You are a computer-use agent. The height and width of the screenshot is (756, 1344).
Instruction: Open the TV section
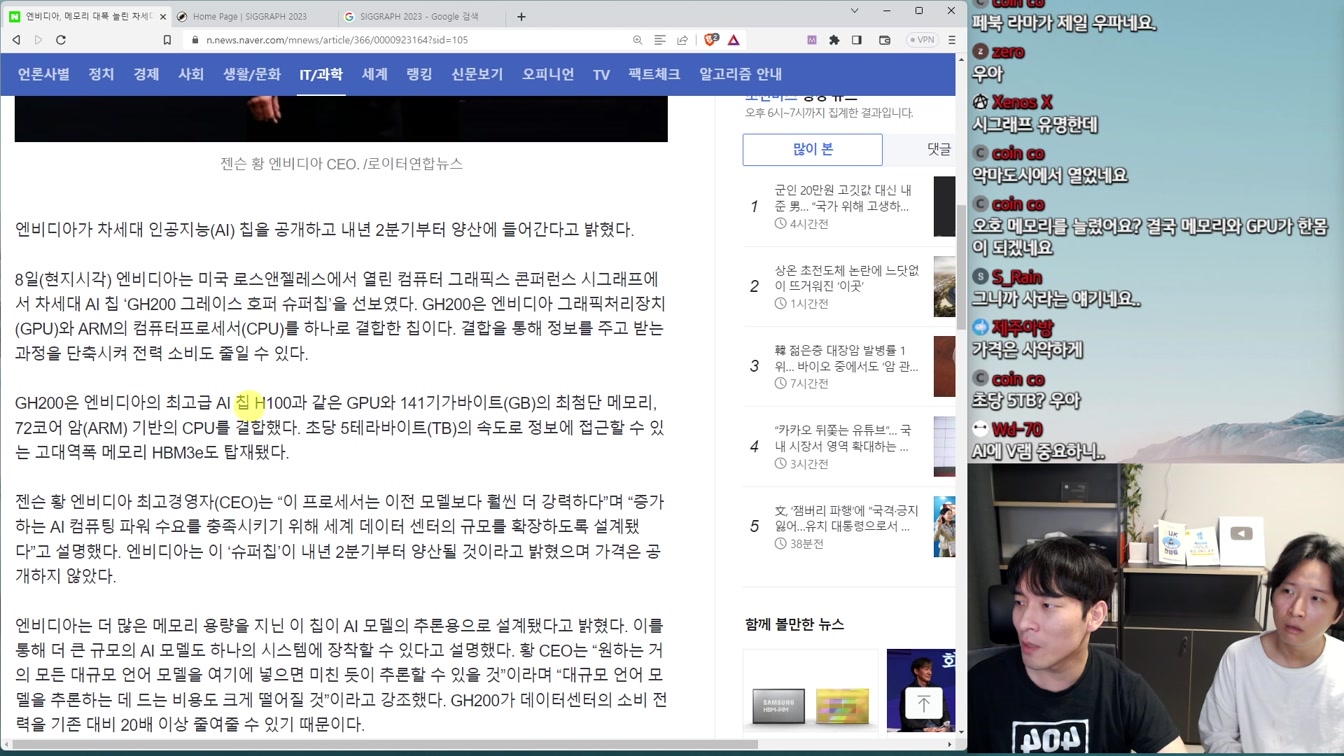pyautogui.click(x=601, y=74)
